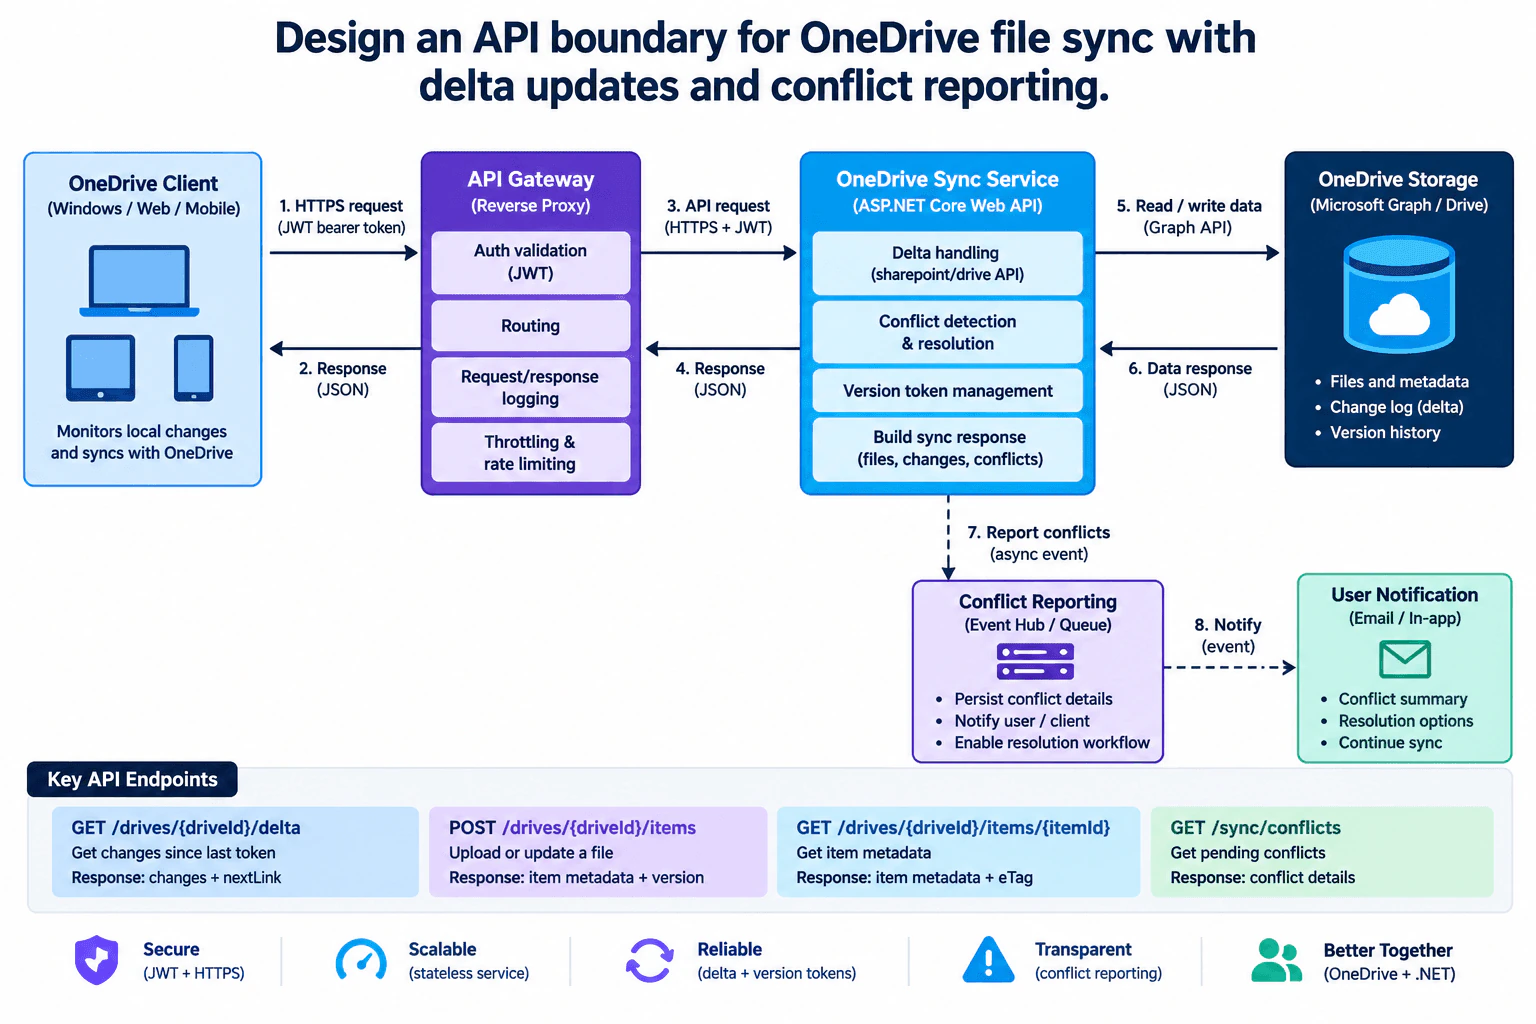
Task: Click the OneDrive Storage heading
Action: [1398, 180]
